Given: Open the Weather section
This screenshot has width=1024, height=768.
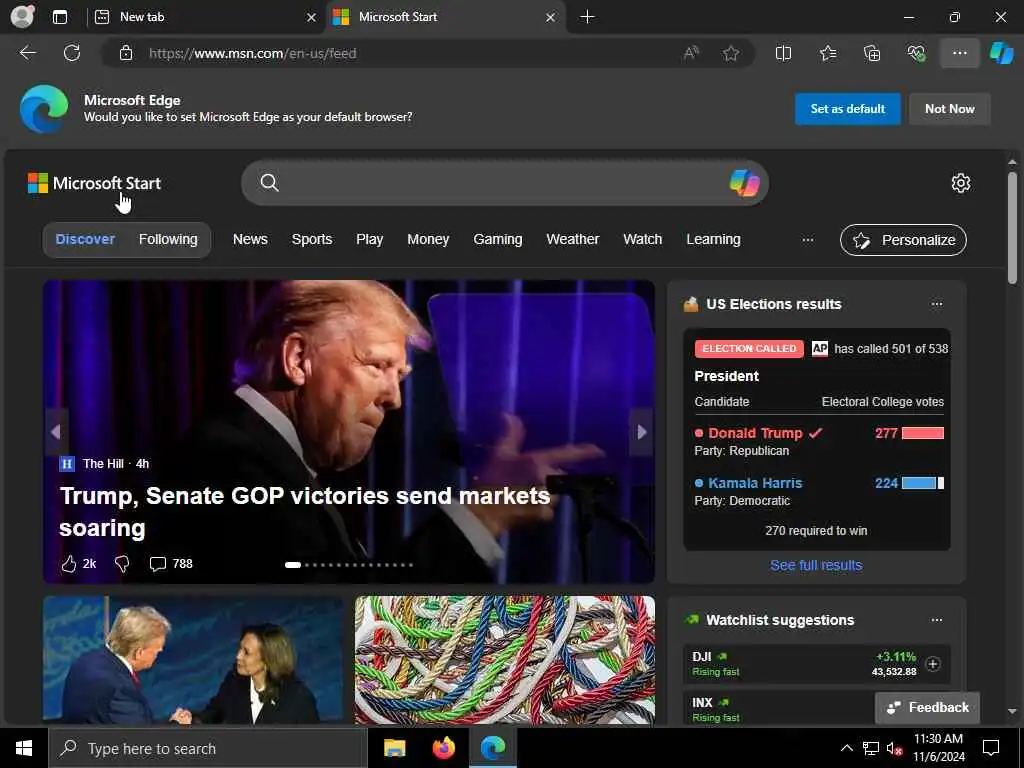Looking at the screenshot, I should click(x=573, y=239).
